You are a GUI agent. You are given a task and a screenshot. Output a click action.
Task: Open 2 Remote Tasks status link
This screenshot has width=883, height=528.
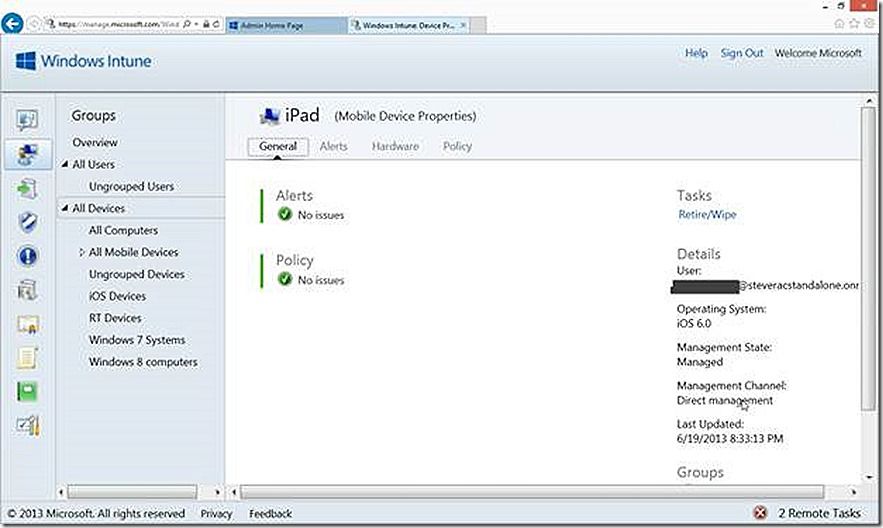[x=819, y=513]
